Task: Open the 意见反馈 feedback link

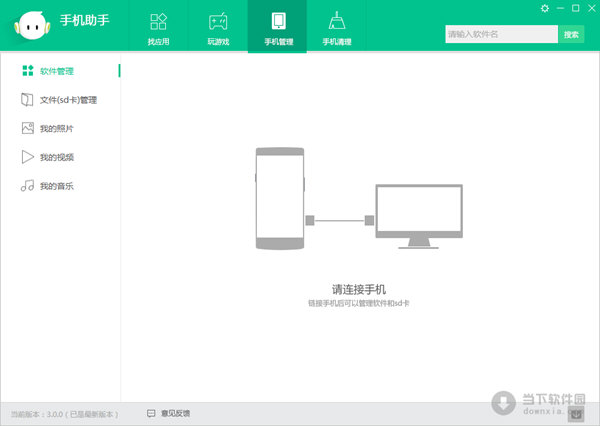Action: (x=175, y=413)
